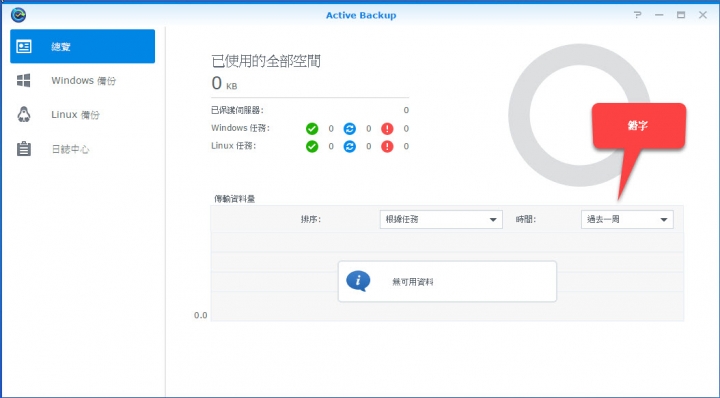
Task: Click green success icon for Windows 任務
Action: pos(312,129)
